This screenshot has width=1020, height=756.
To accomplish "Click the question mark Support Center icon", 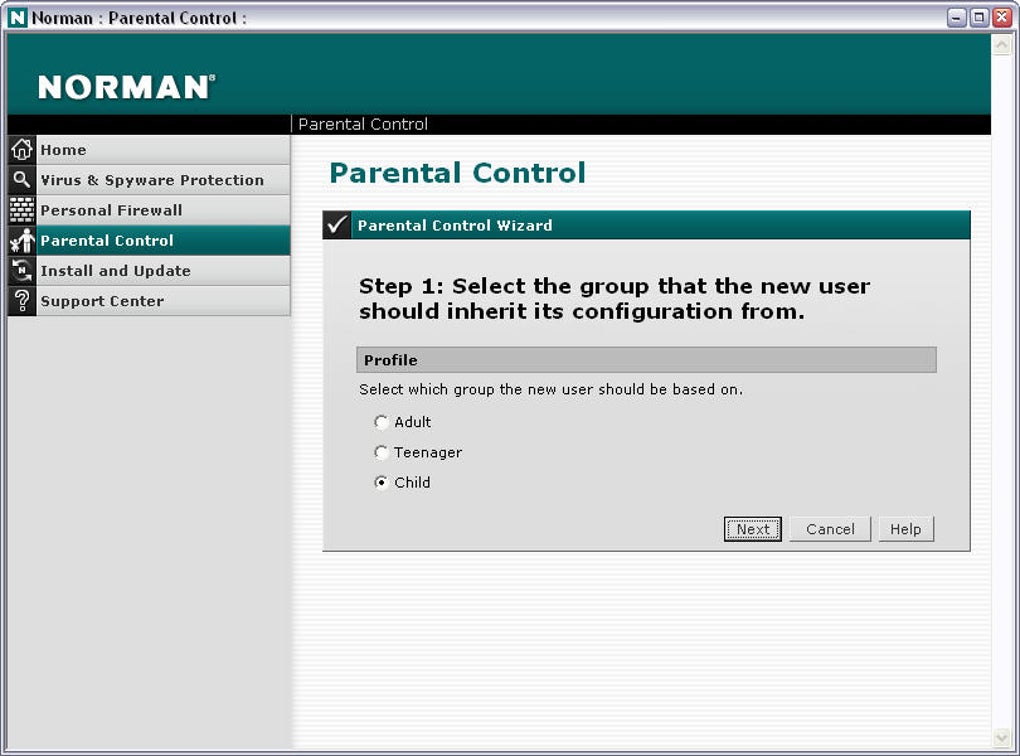I will point(21,301).
